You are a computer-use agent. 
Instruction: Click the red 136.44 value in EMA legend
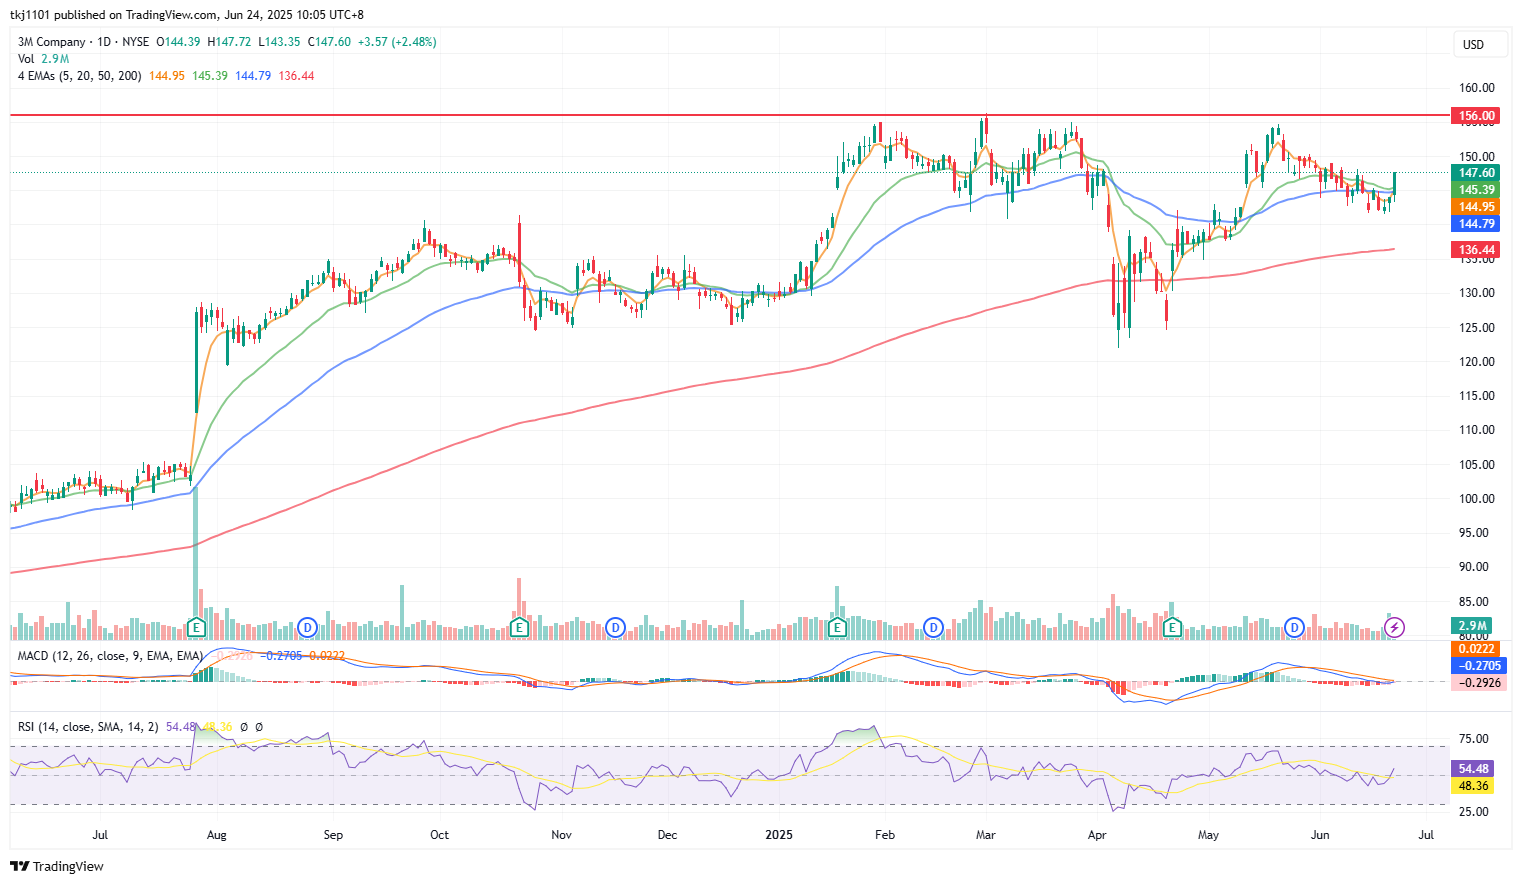click(x=297, y=76)
